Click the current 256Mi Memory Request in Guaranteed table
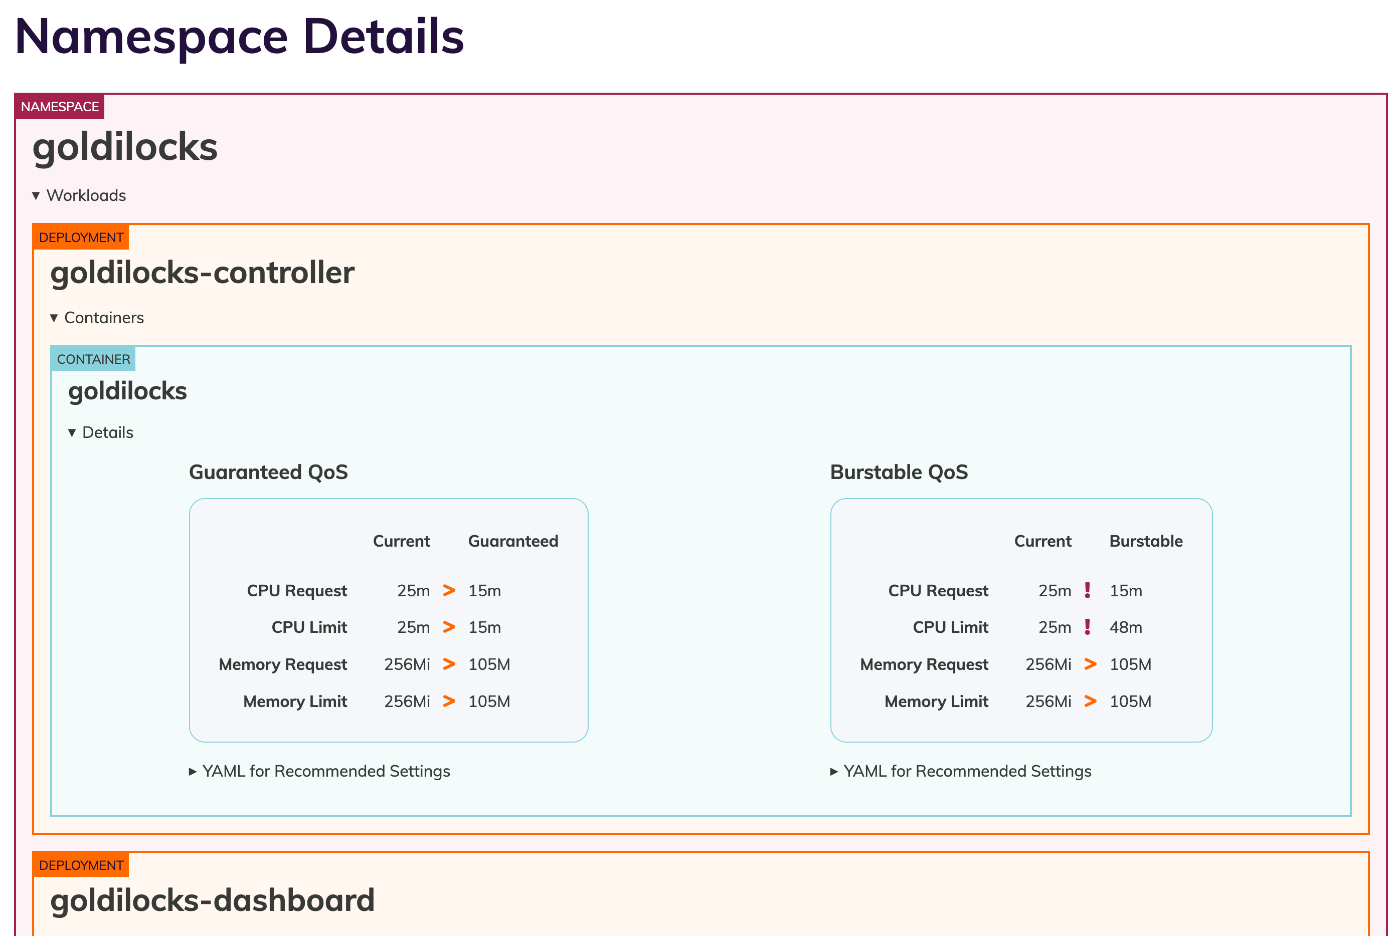 tap(407, 664)
